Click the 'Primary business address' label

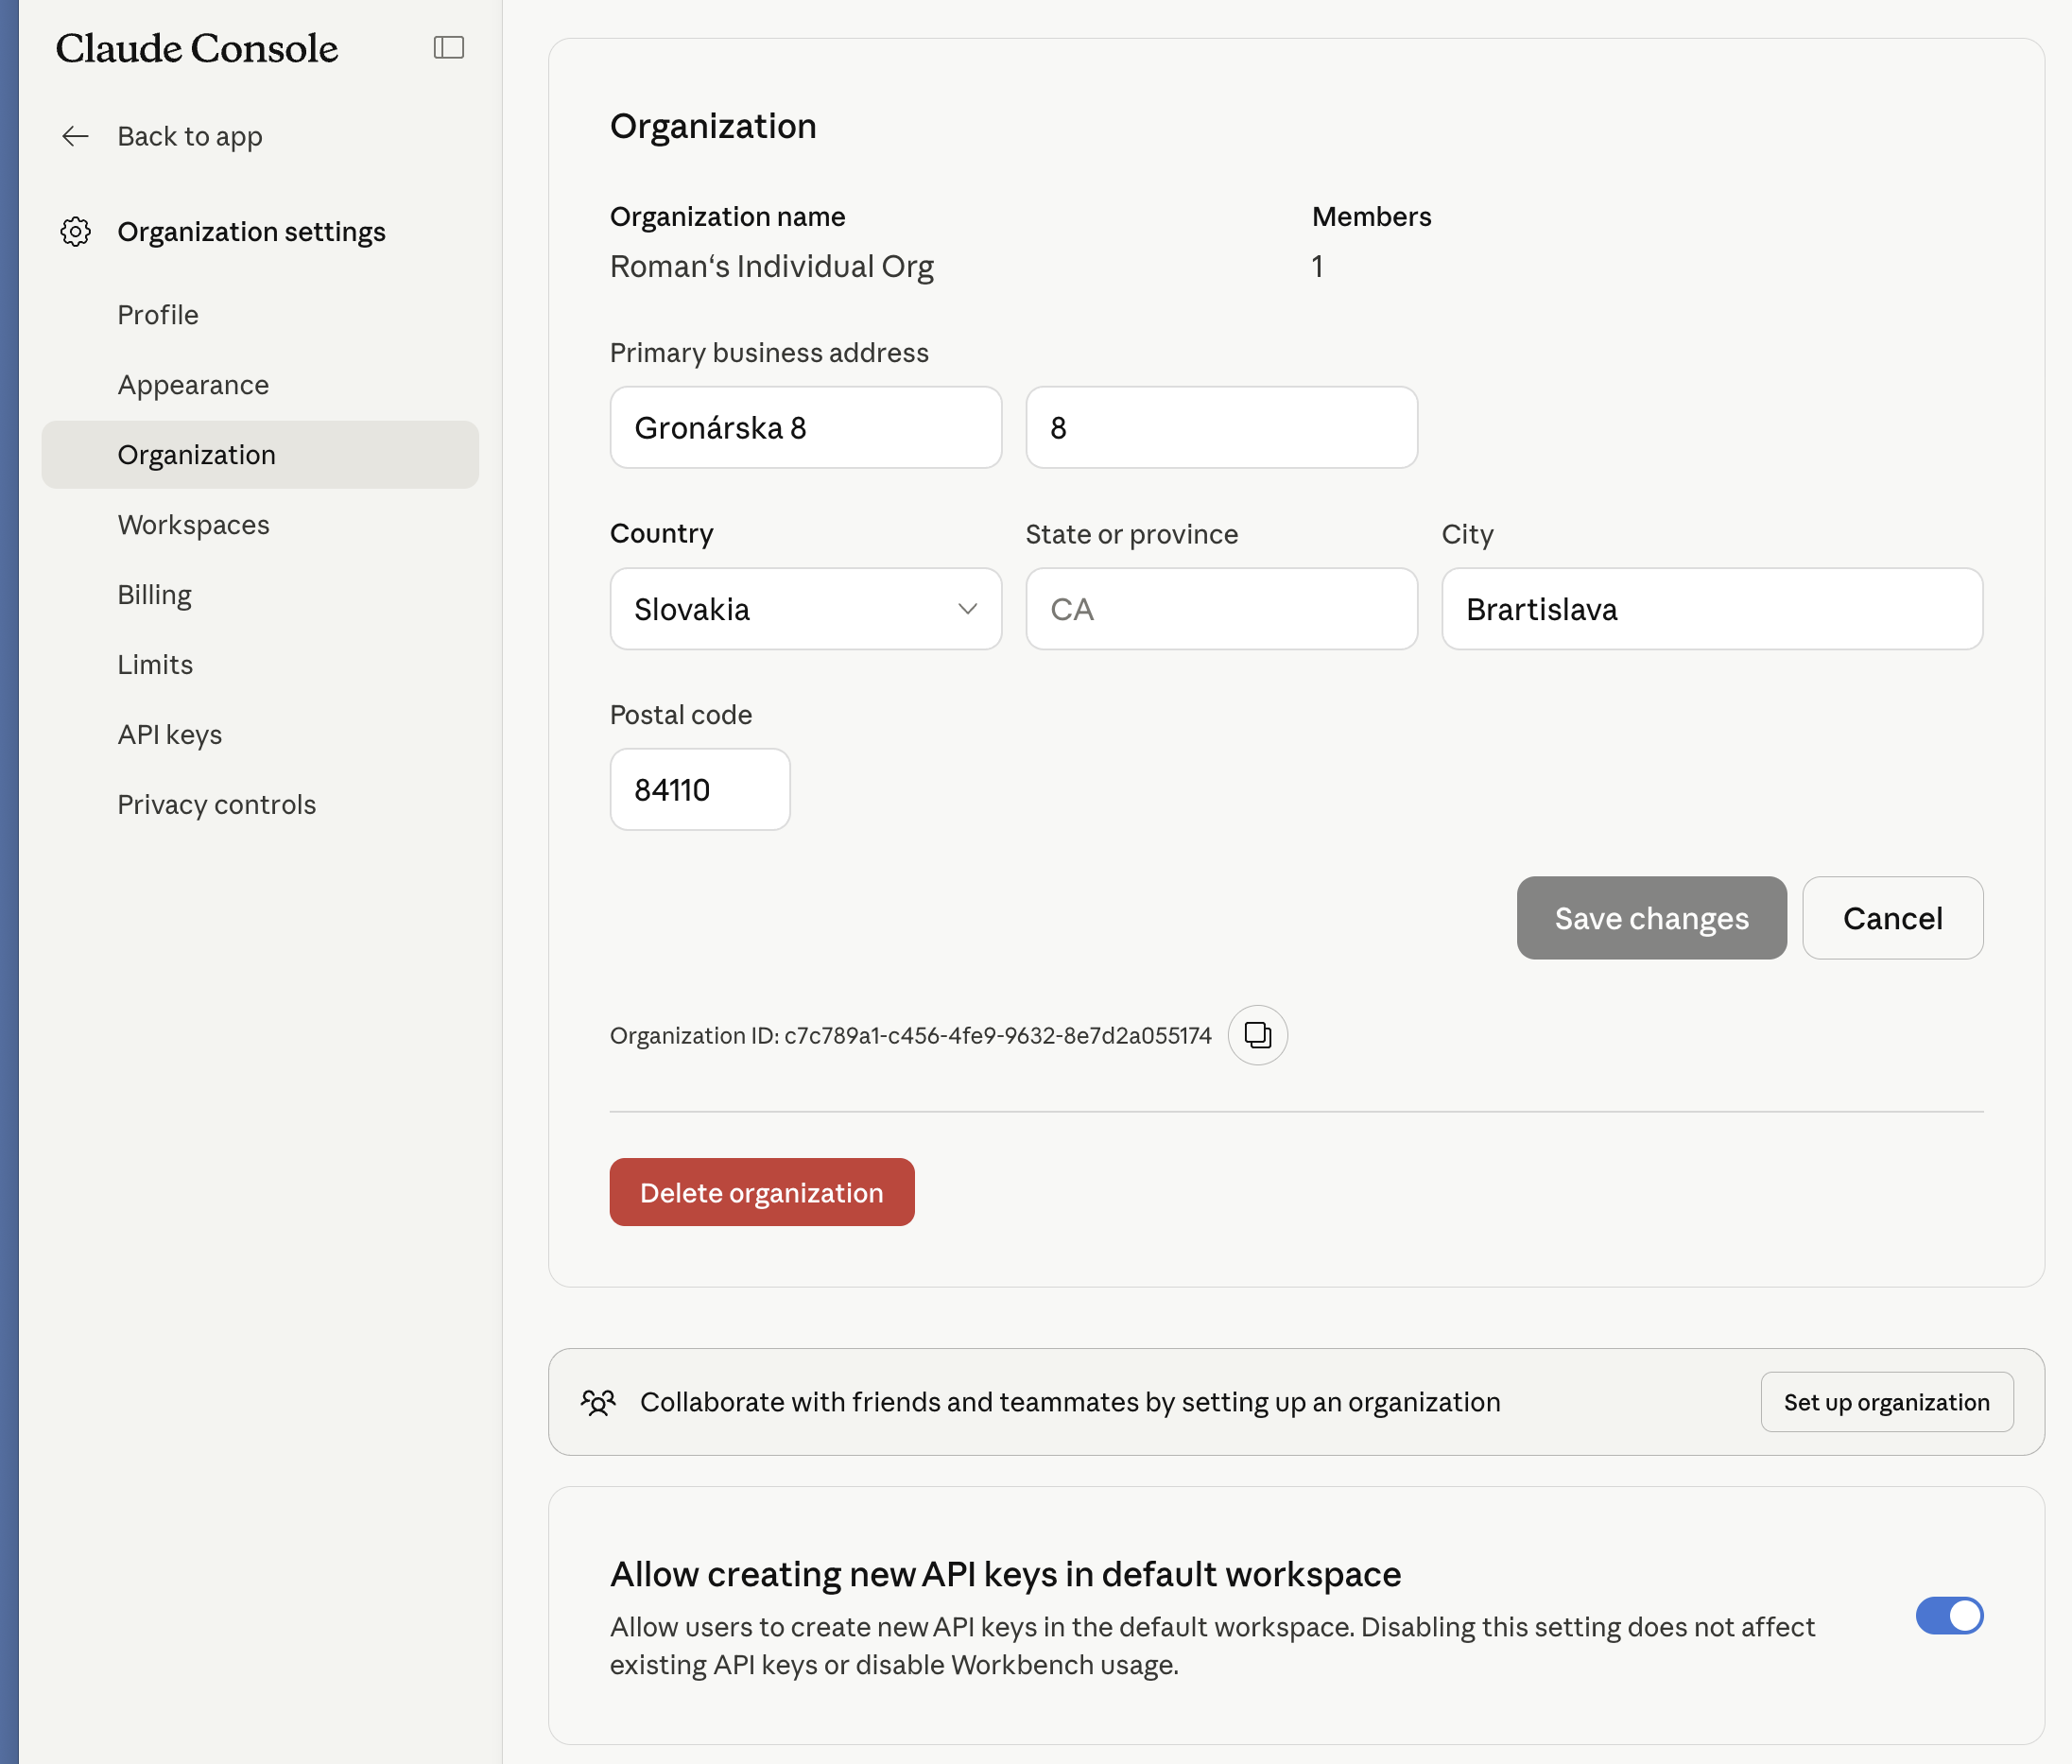tap(769, 352)
